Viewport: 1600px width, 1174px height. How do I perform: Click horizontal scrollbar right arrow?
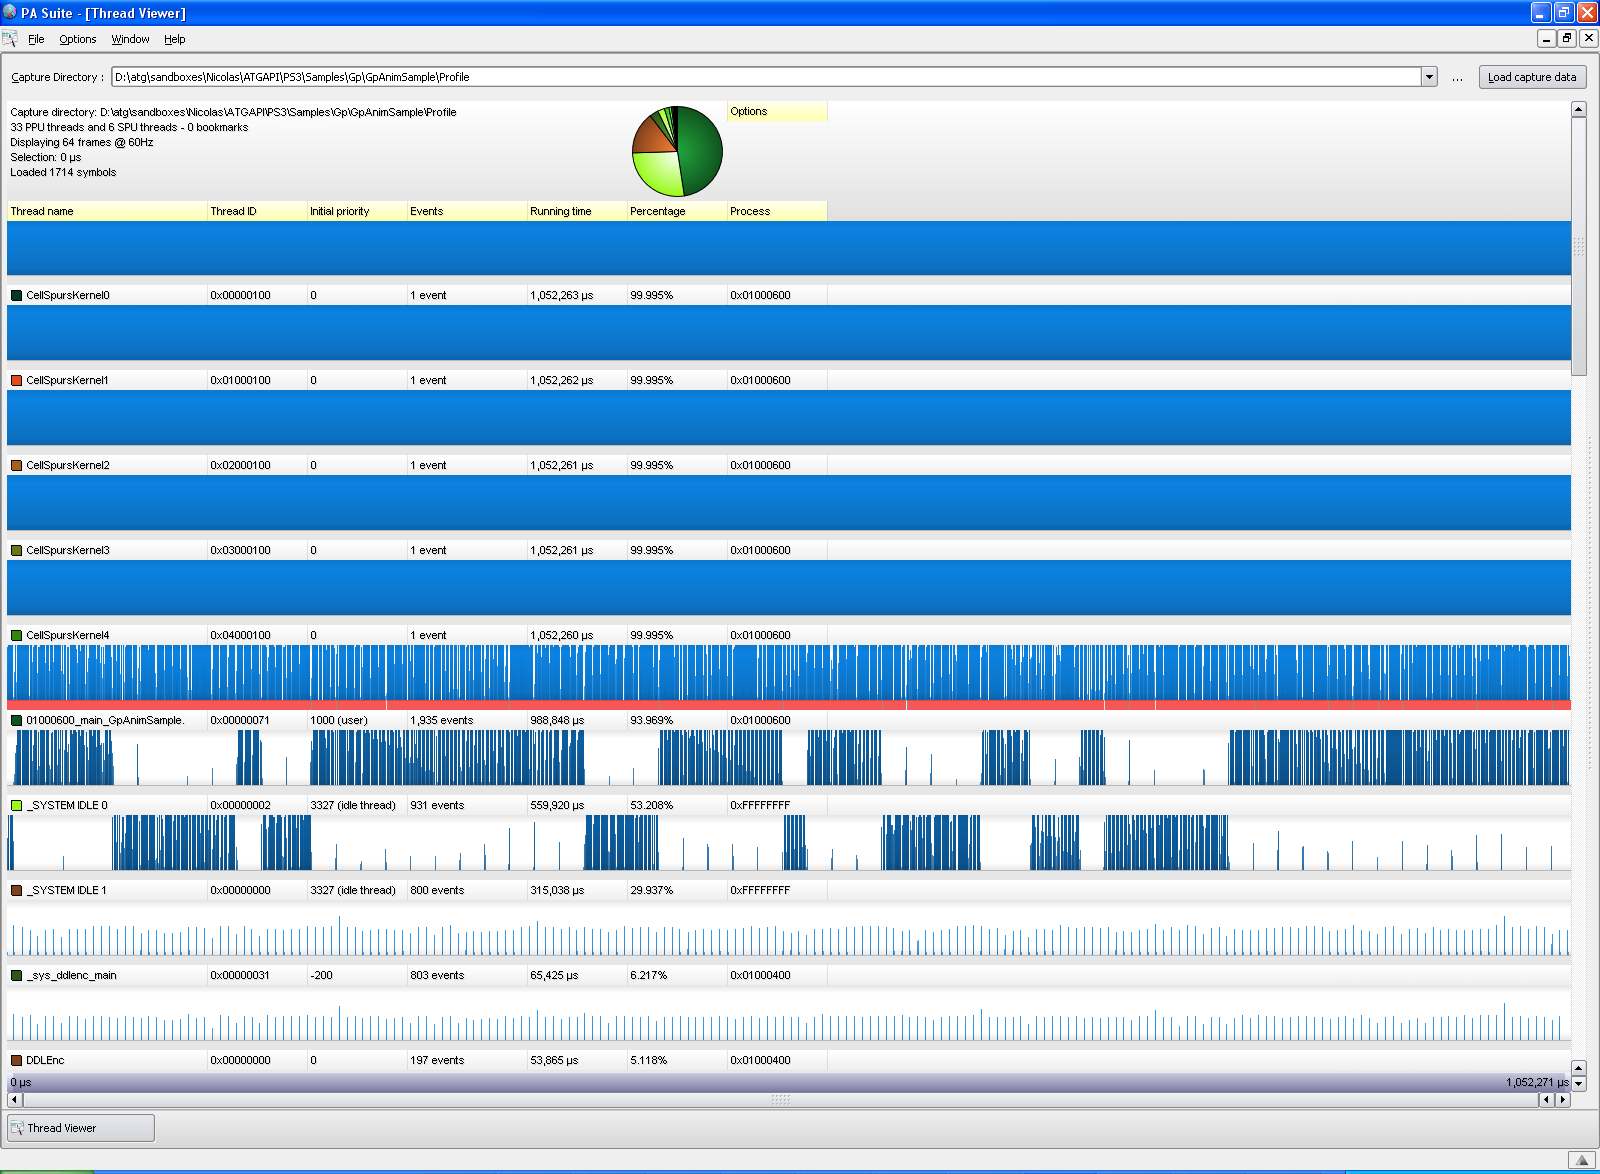[x=1563, y=1099]
